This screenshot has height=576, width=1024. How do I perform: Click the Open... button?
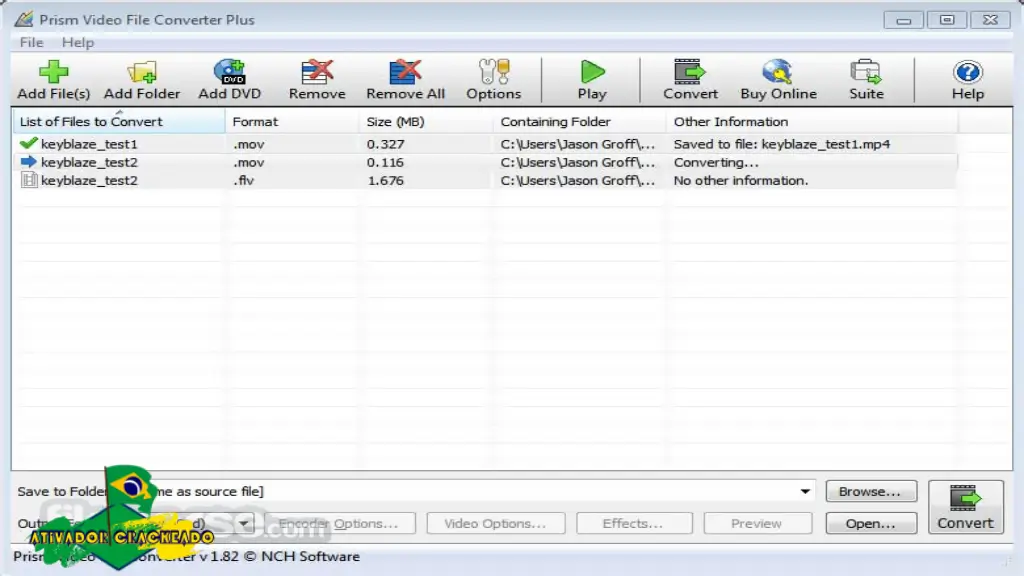click(871, 523)
